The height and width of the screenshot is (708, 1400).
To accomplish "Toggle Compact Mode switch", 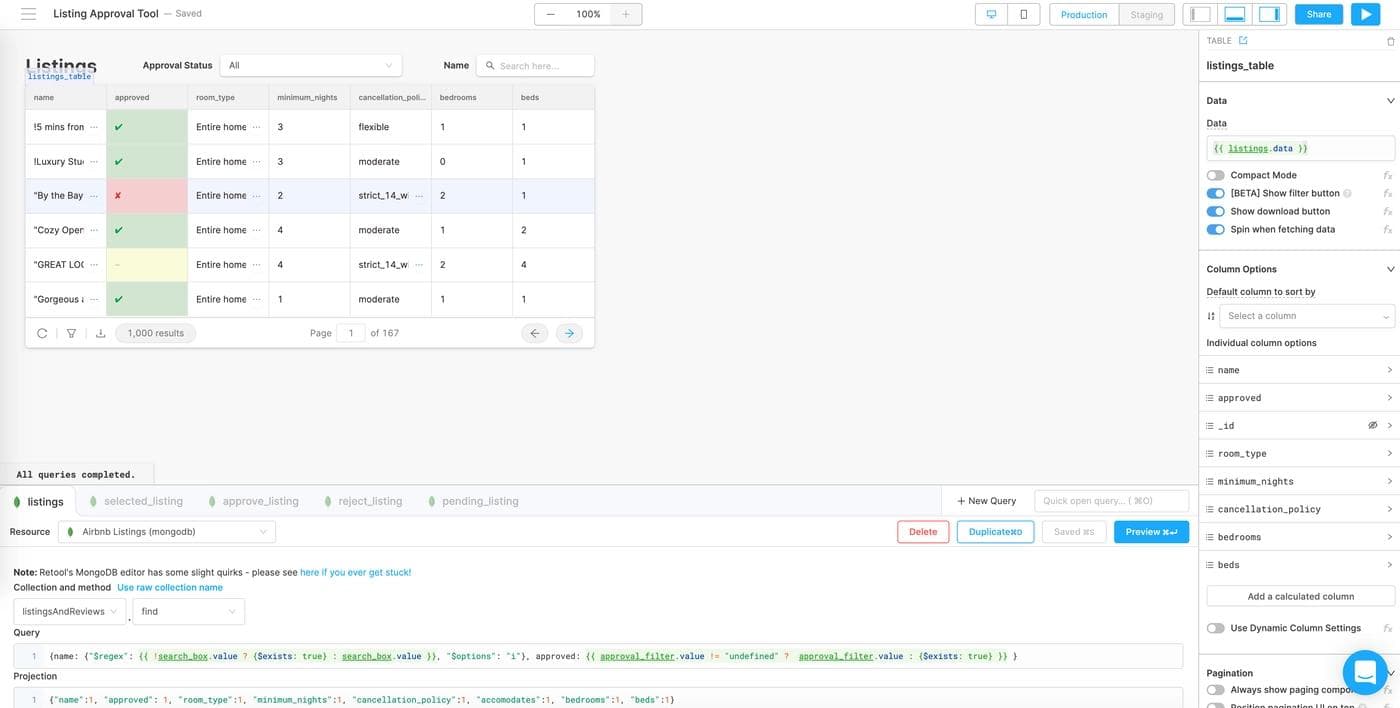I will [1215, 175].
